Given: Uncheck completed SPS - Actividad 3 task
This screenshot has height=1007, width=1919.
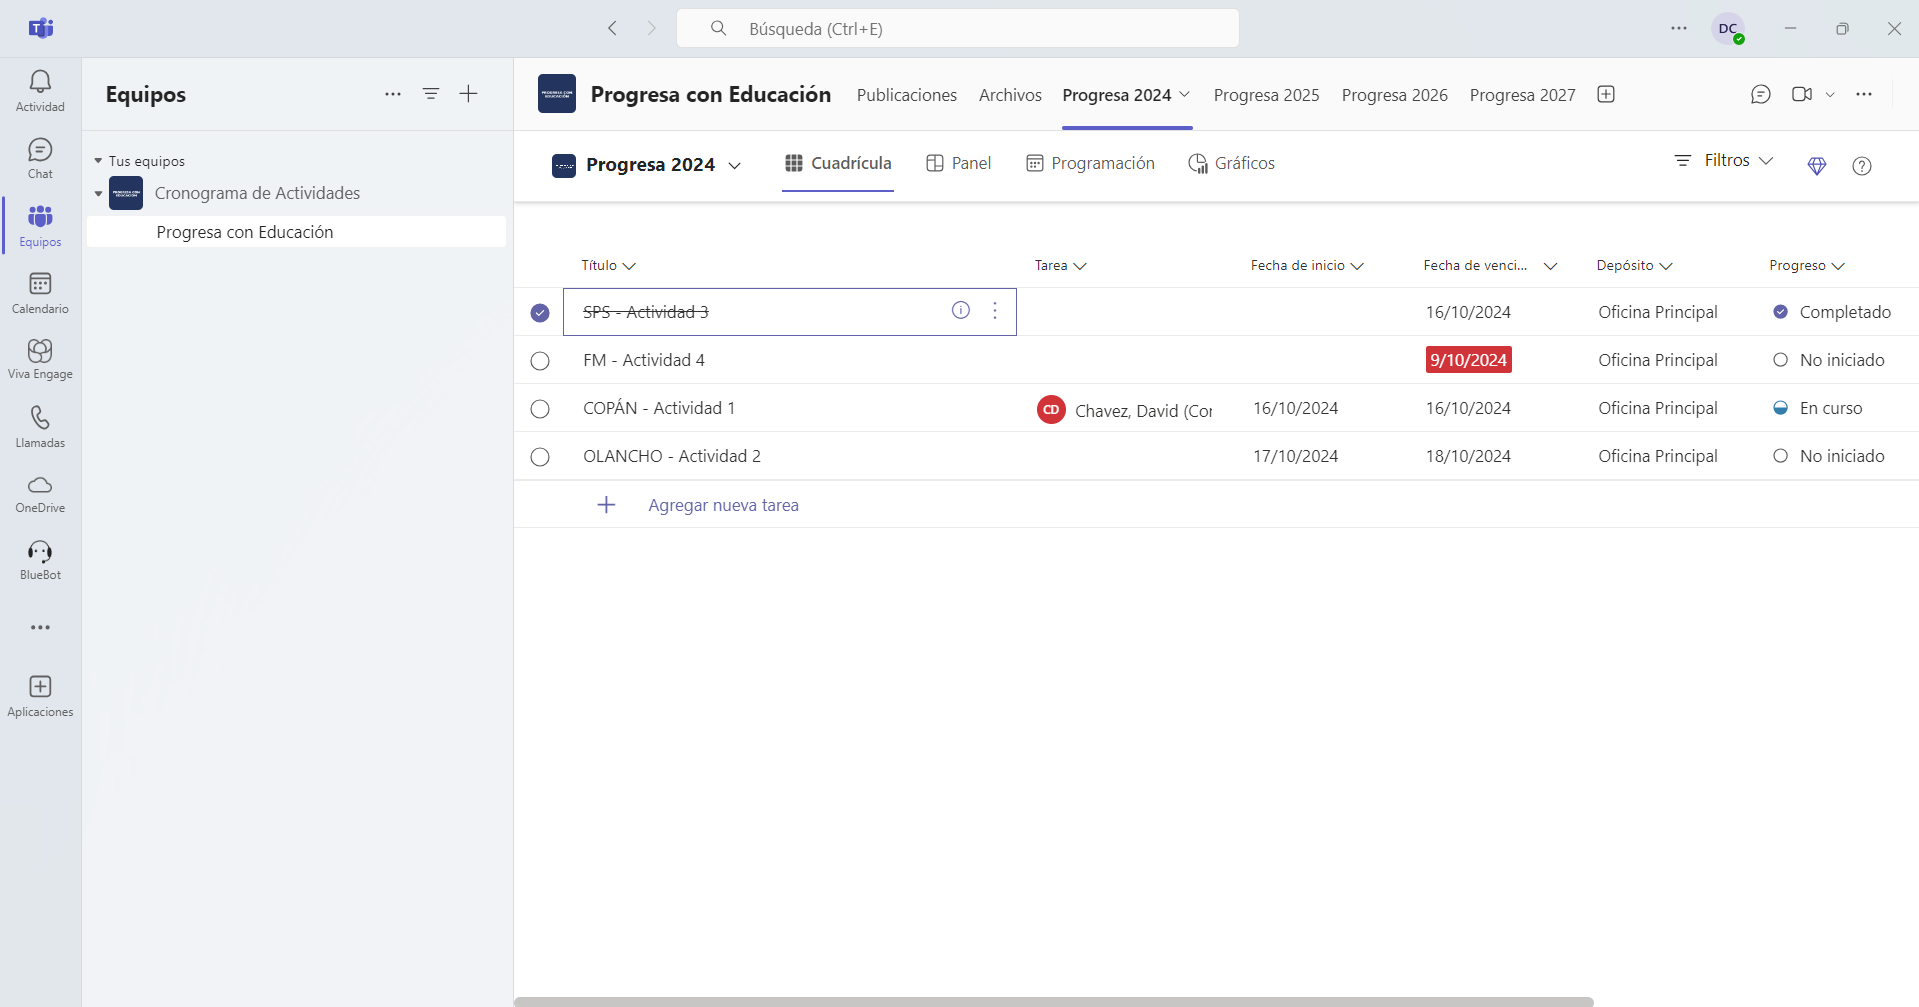Looking at the screenshot, I should tap(540, 313).
